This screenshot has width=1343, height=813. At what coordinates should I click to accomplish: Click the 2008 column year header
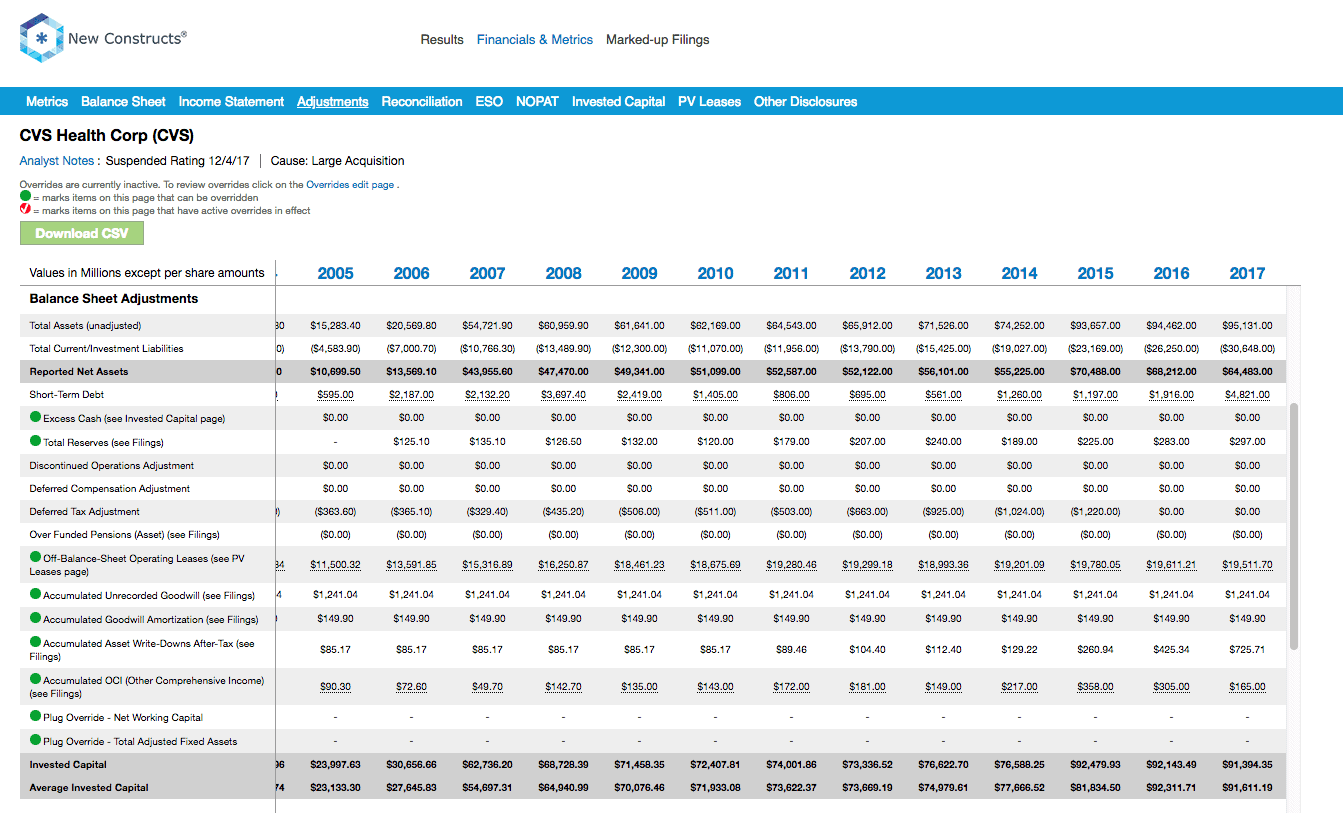pos(563,273)
